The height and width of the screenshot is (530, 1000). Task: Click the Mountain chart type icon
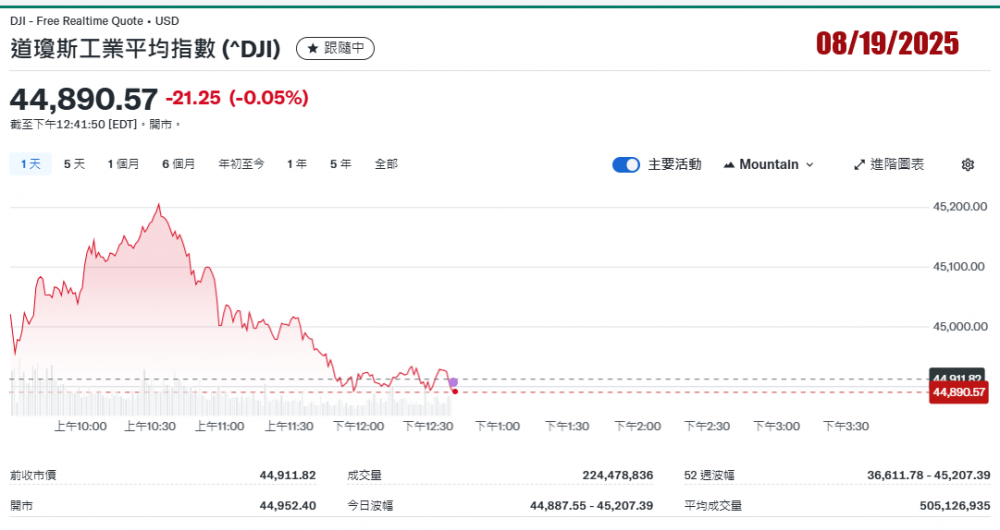[728, 165]
